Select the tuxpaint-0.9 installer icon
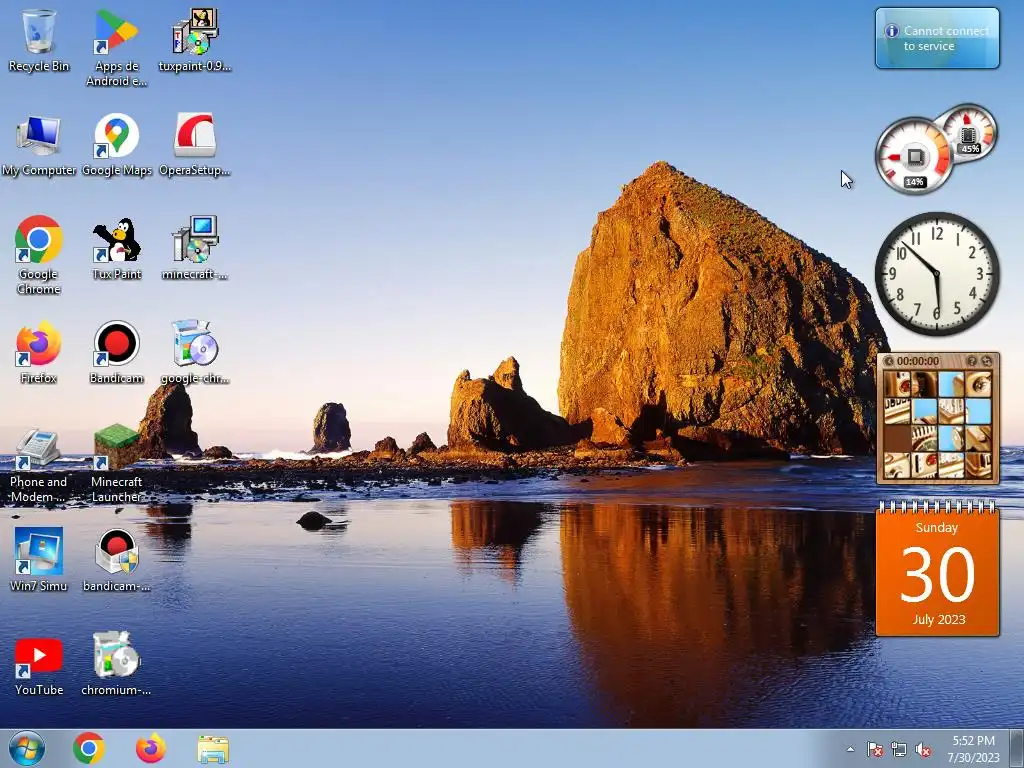The height and width of the screenshot is (768, 1024). [195, 40]
